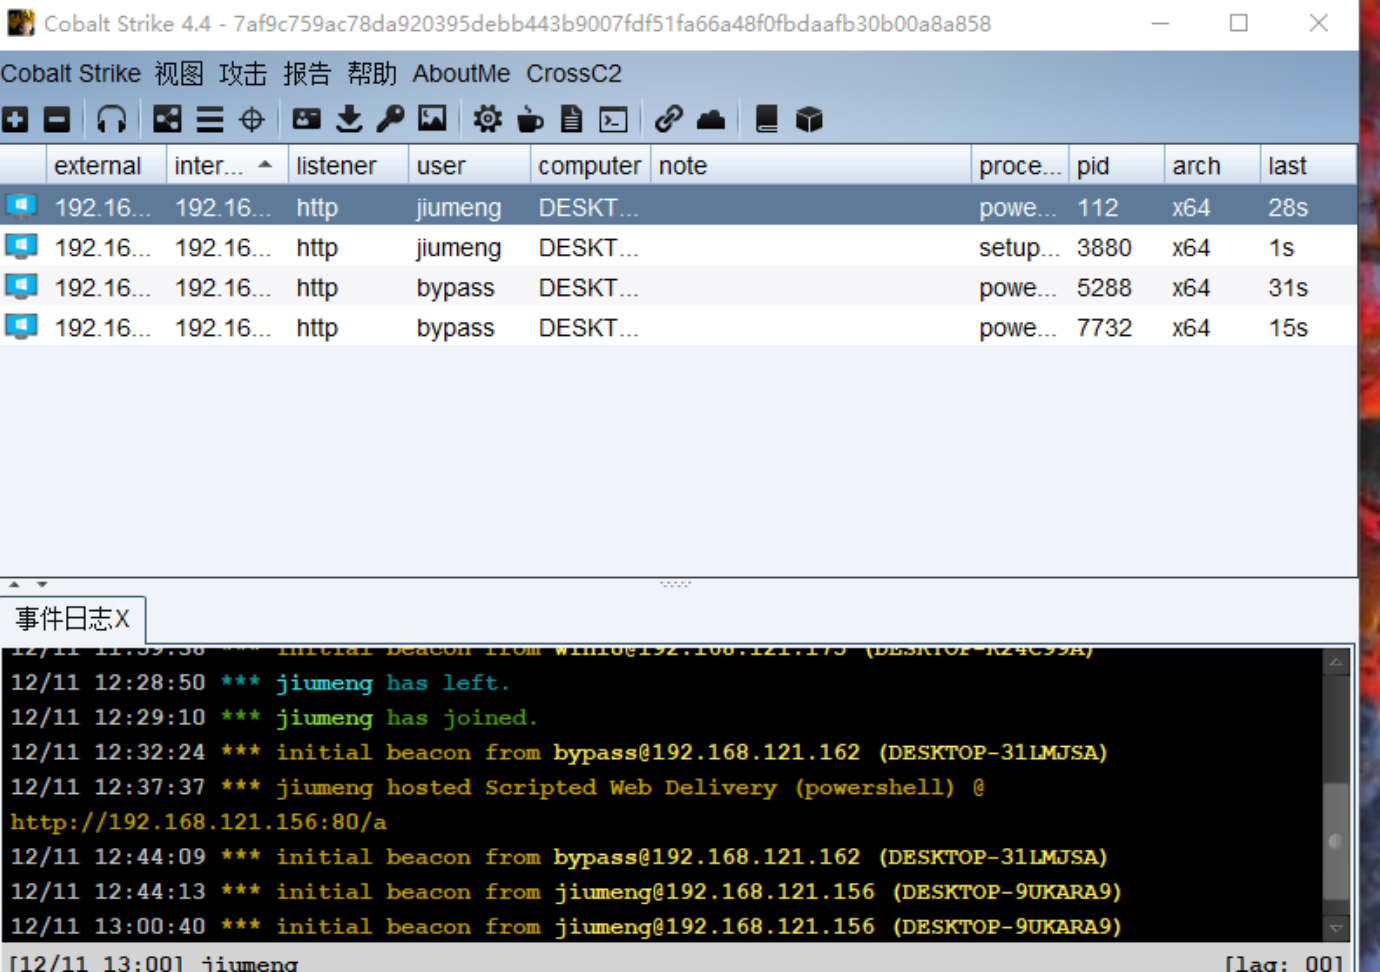Screen dimensions: 1380x972
Task: Manage web server via cloud icon
Action: (711, 120)
